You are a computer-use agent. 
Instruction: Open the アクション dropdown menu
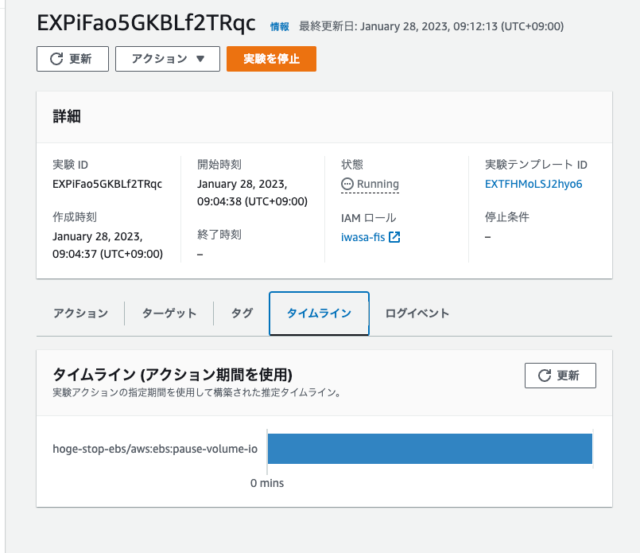pyautogui.click(x=167, y=59)
